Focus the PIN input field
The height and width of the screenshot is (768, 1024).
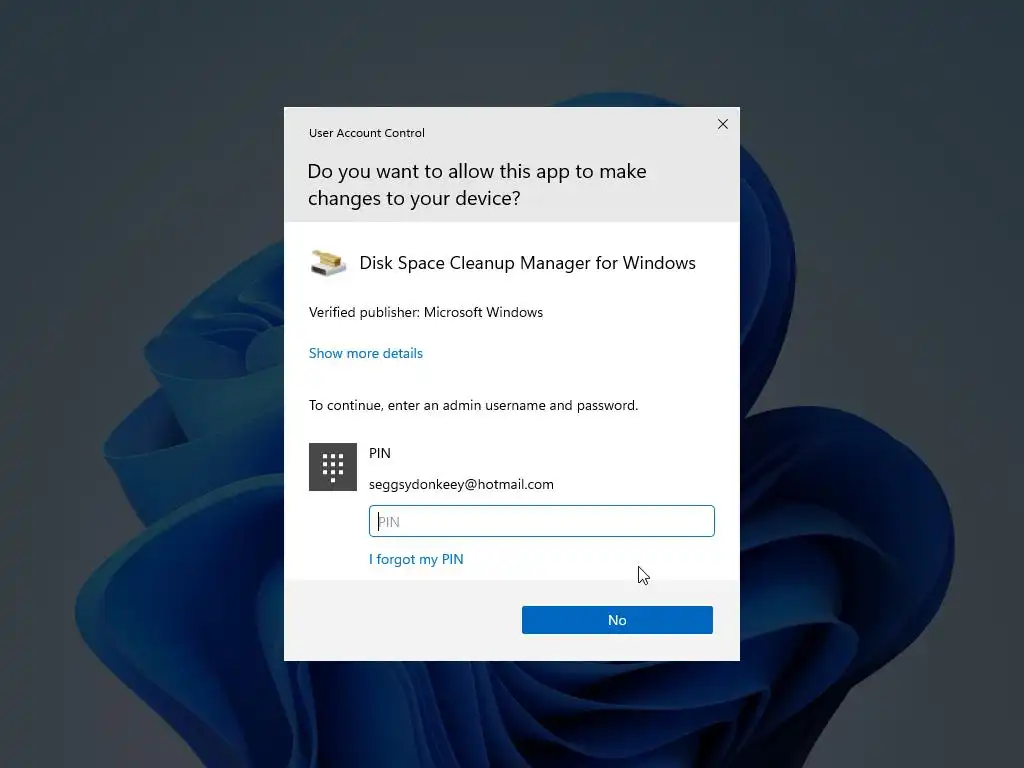541,521
